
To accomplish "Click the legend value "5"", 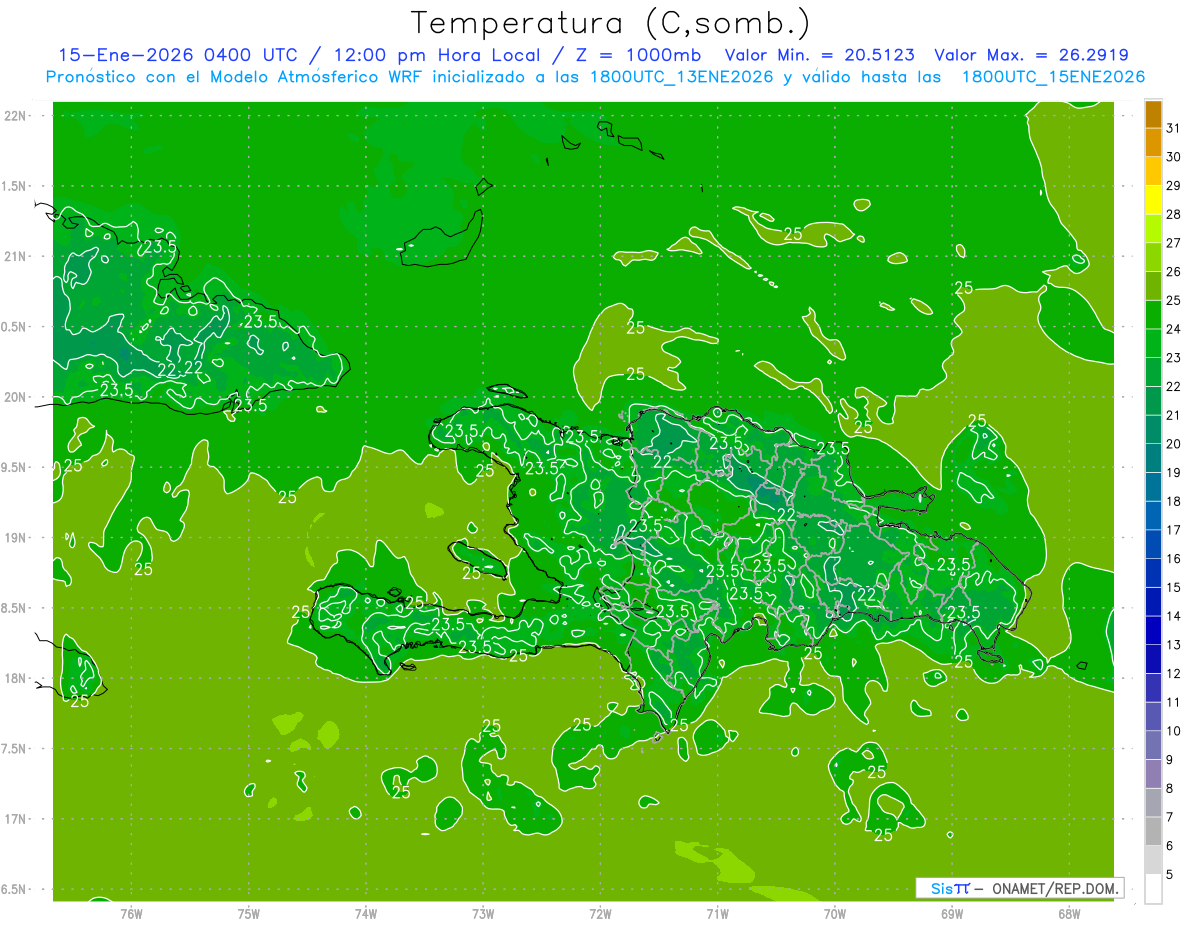I will (1170, 875).
